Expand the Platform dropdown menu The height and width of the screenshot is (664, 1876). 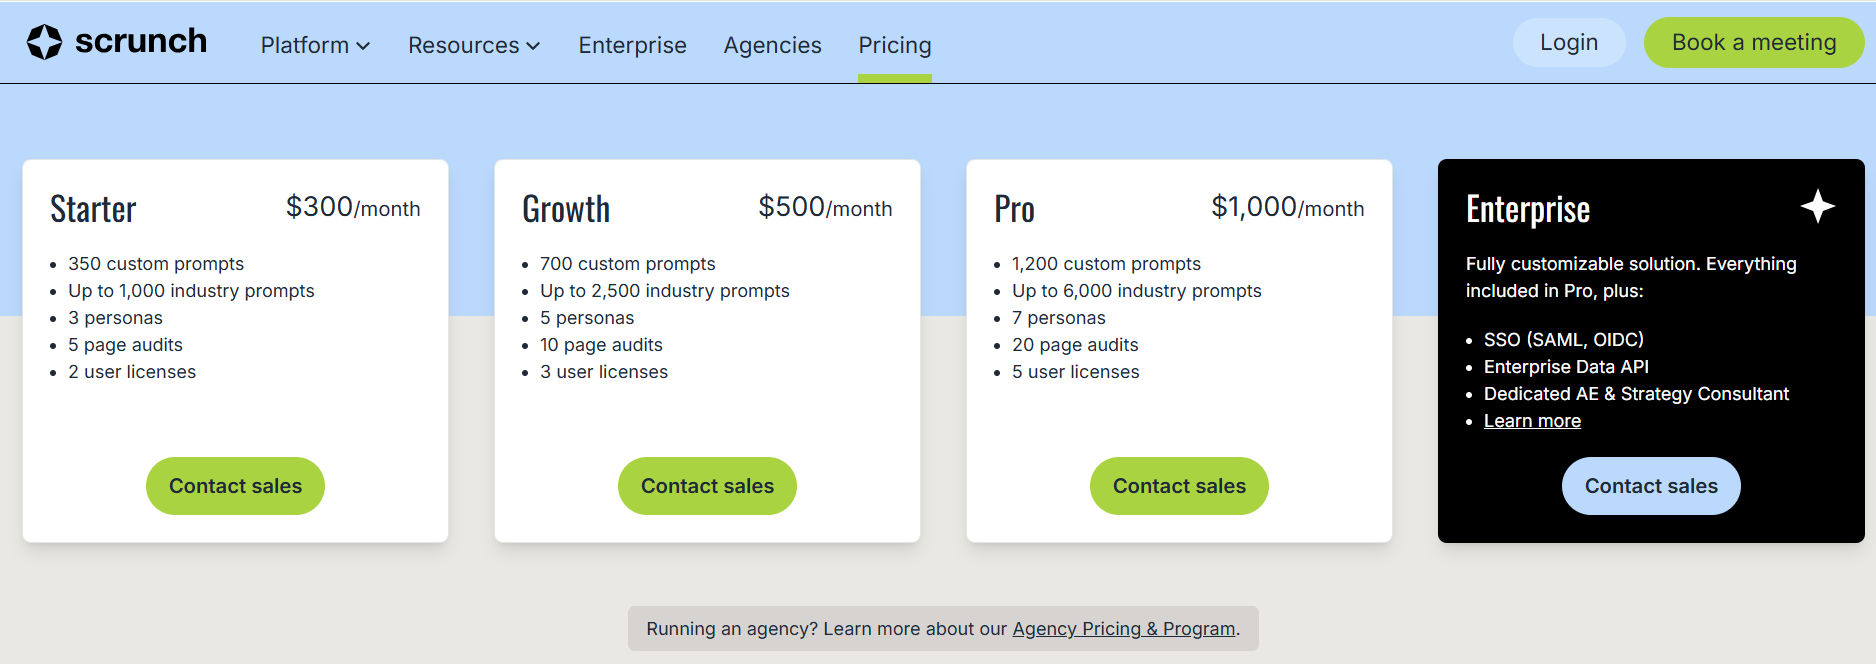coord(313,45)
